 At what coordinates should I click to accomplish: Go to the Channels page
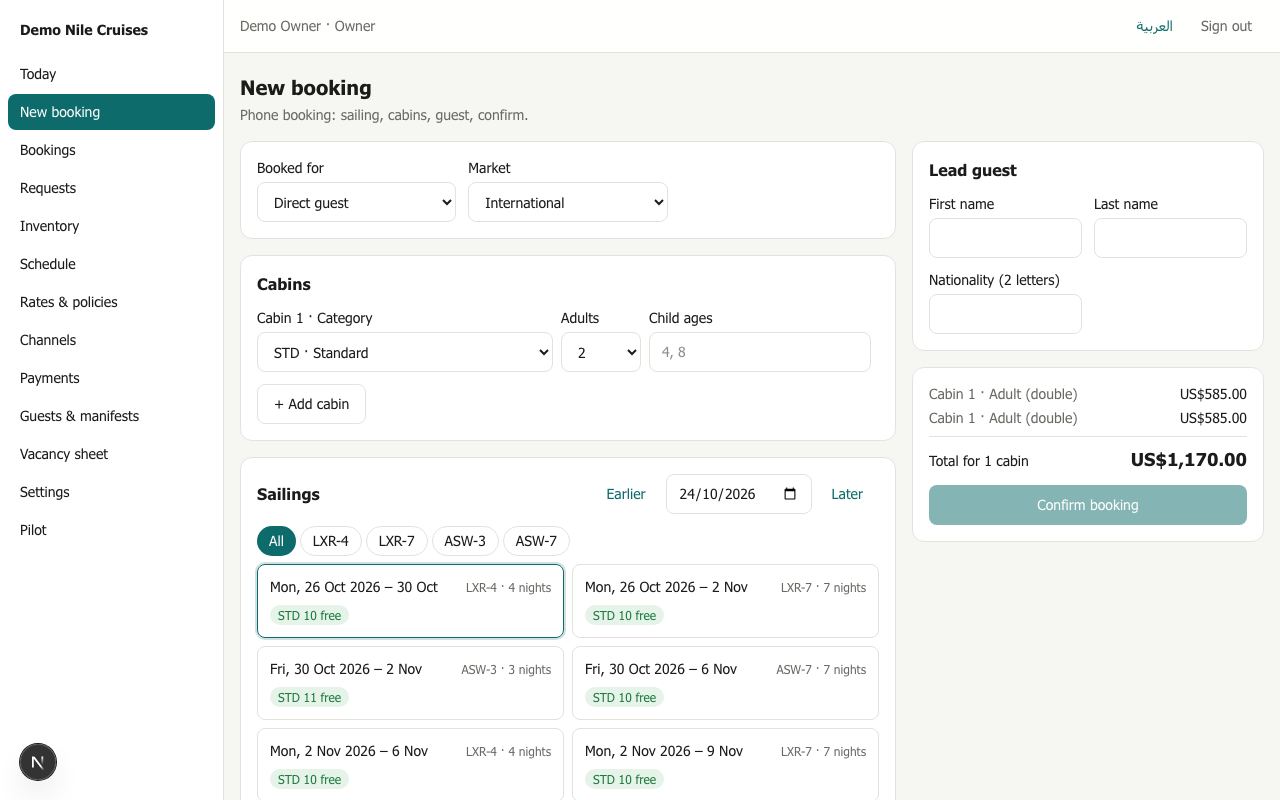point(111,340)
